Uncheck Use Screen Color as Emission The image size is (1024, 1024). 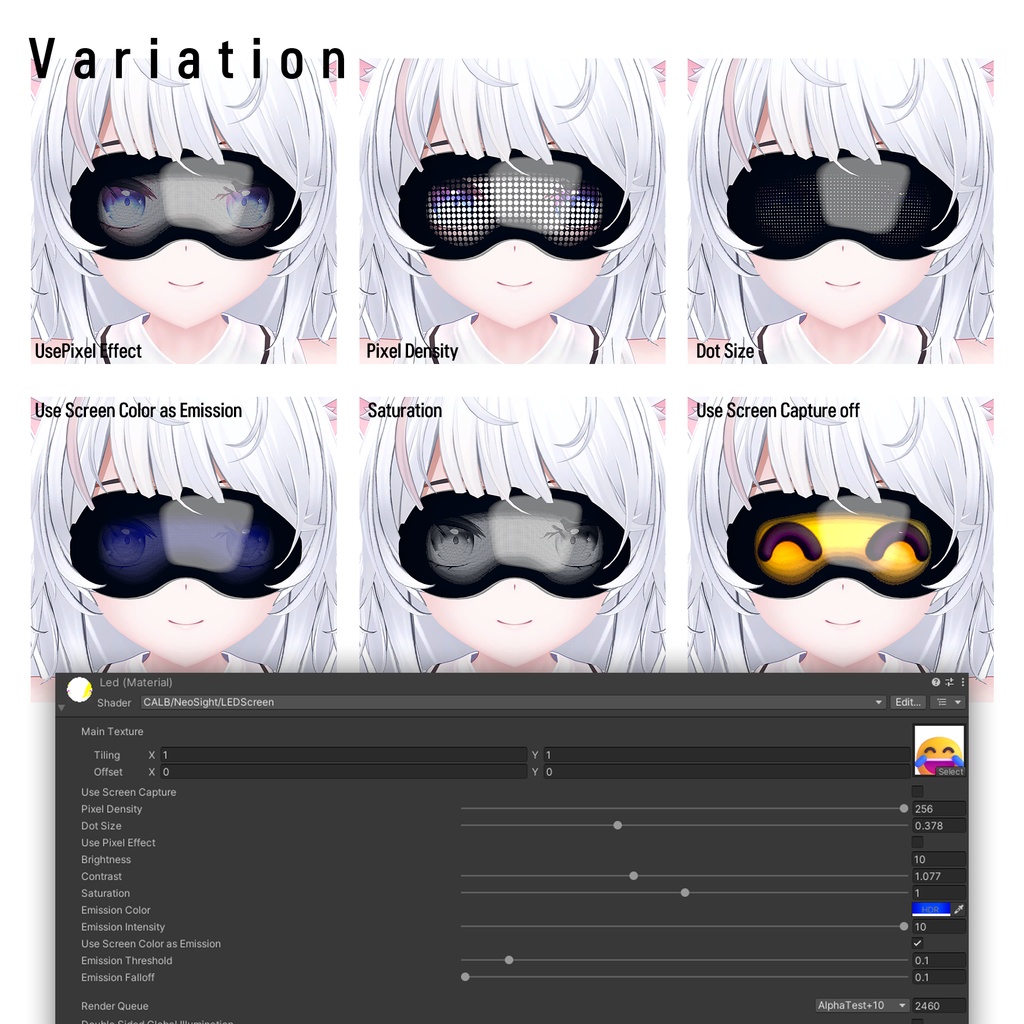pyautogui.click(x=918, y=943)
